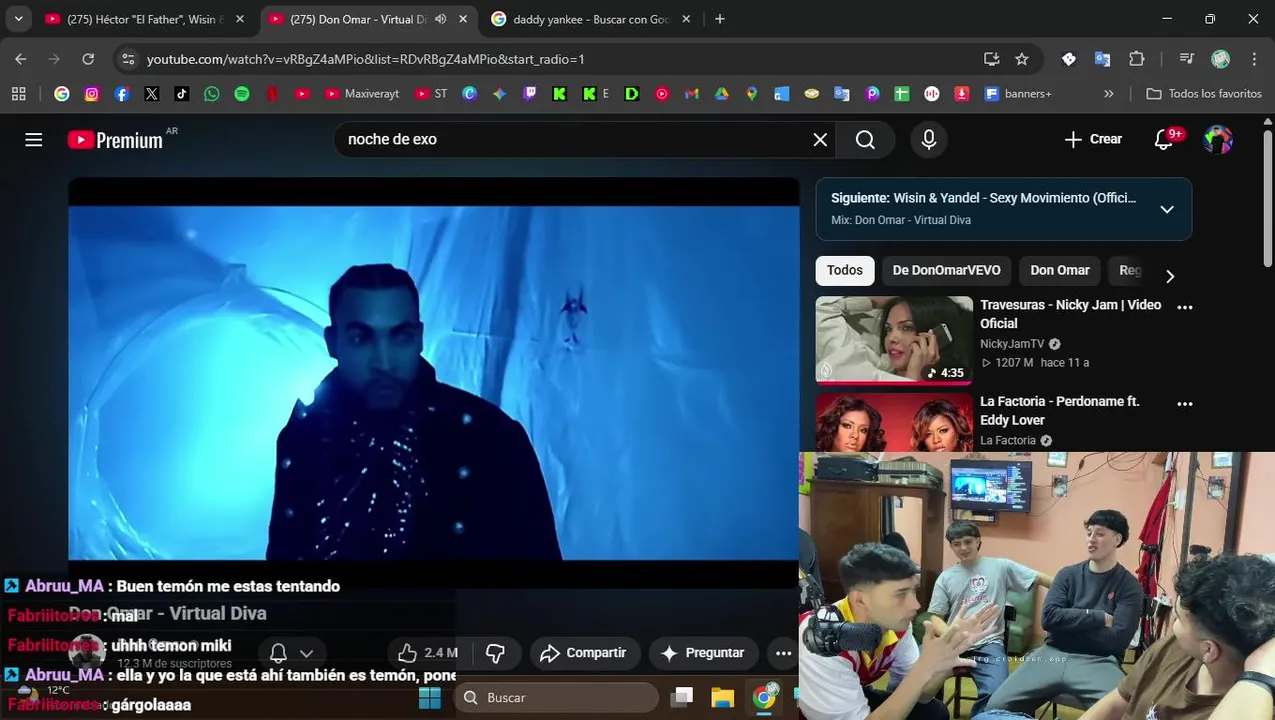Open options for Travesuras video
This screenshot has height=720, width=1275.
click(x=1185, y=308)
